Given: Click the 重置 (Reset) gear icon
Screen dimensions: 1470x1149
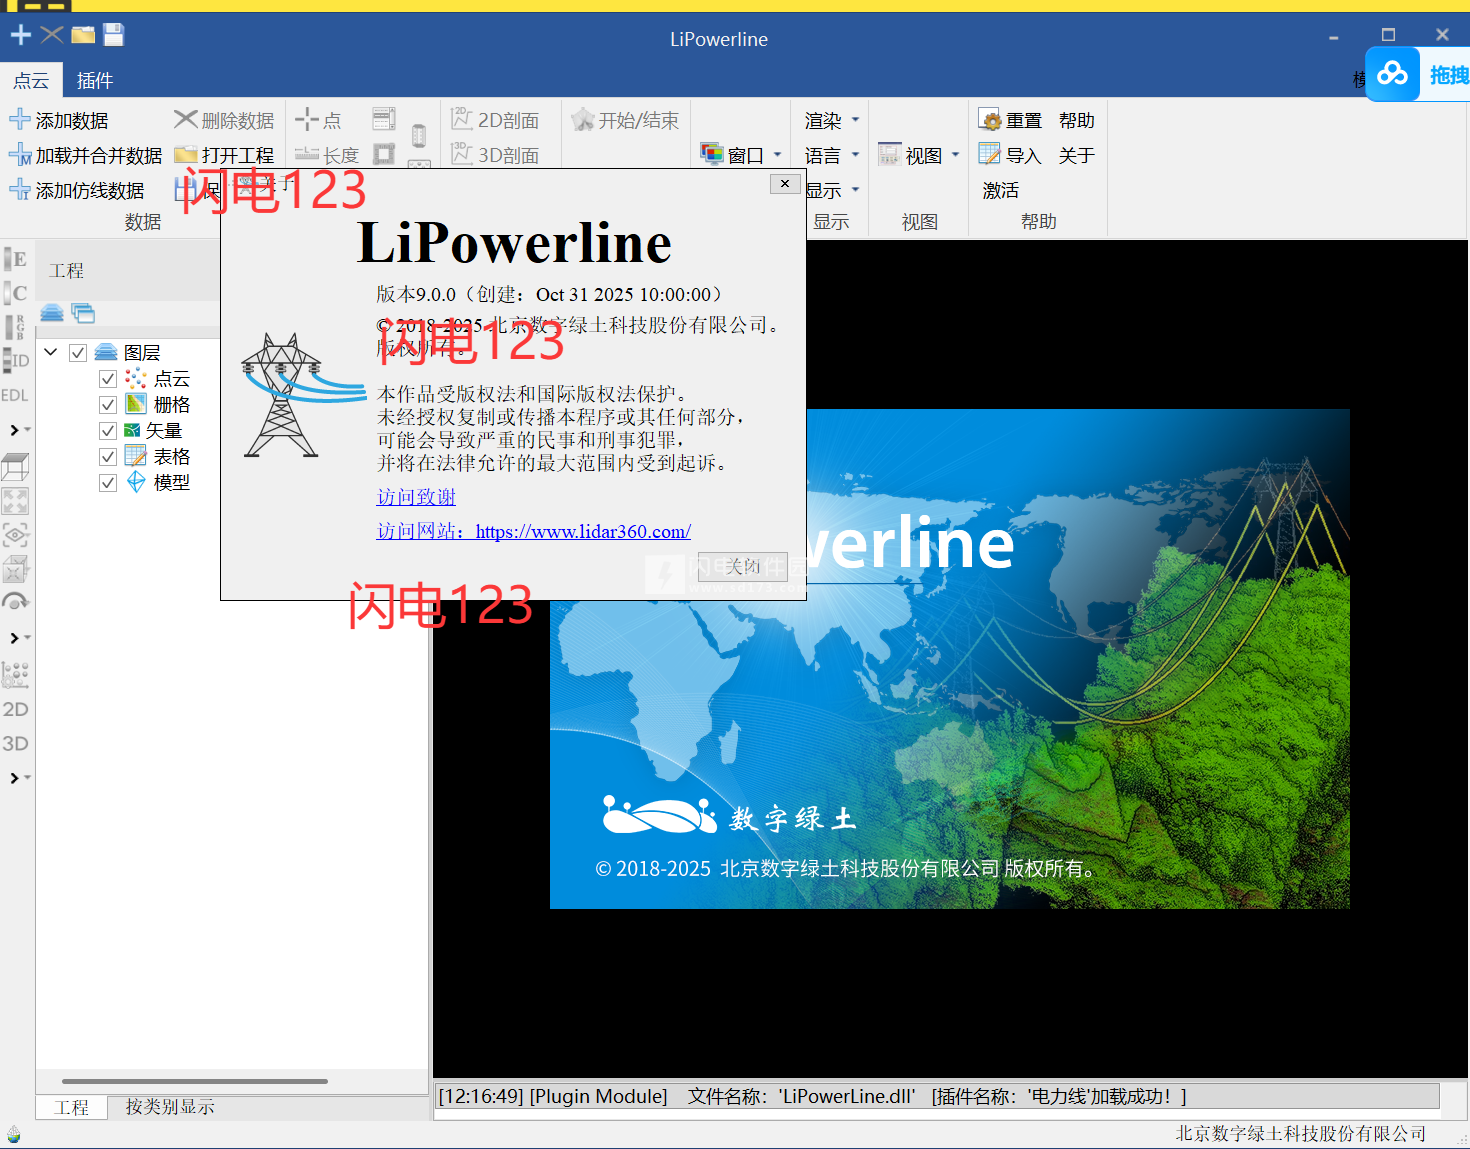Looking at the screenshot, I should coord(990,120).
